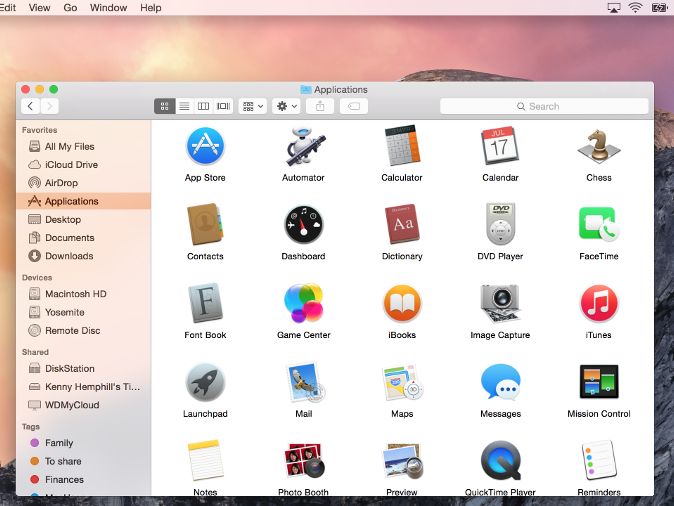
Task: Select Remote Disc in Devices
Action: click(x=83, y=331)
